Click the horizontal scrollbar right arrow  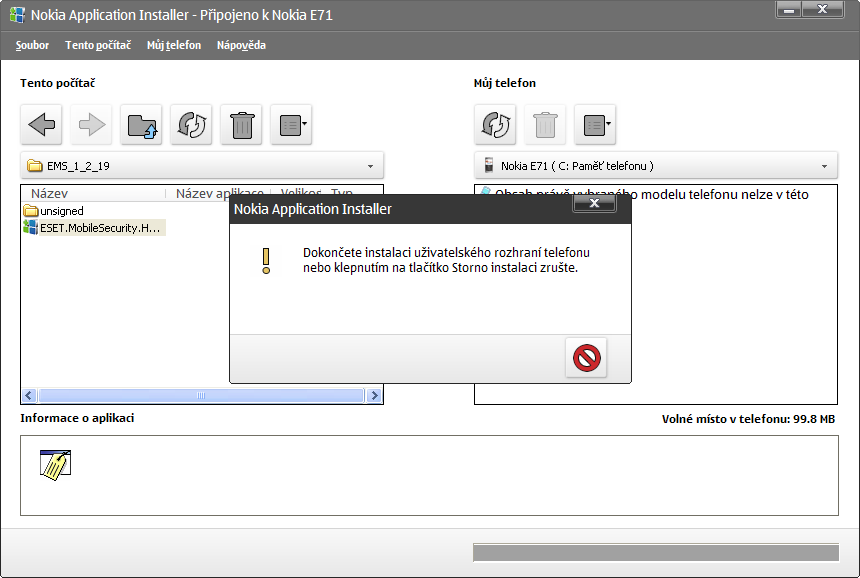(x=374, y=395)
